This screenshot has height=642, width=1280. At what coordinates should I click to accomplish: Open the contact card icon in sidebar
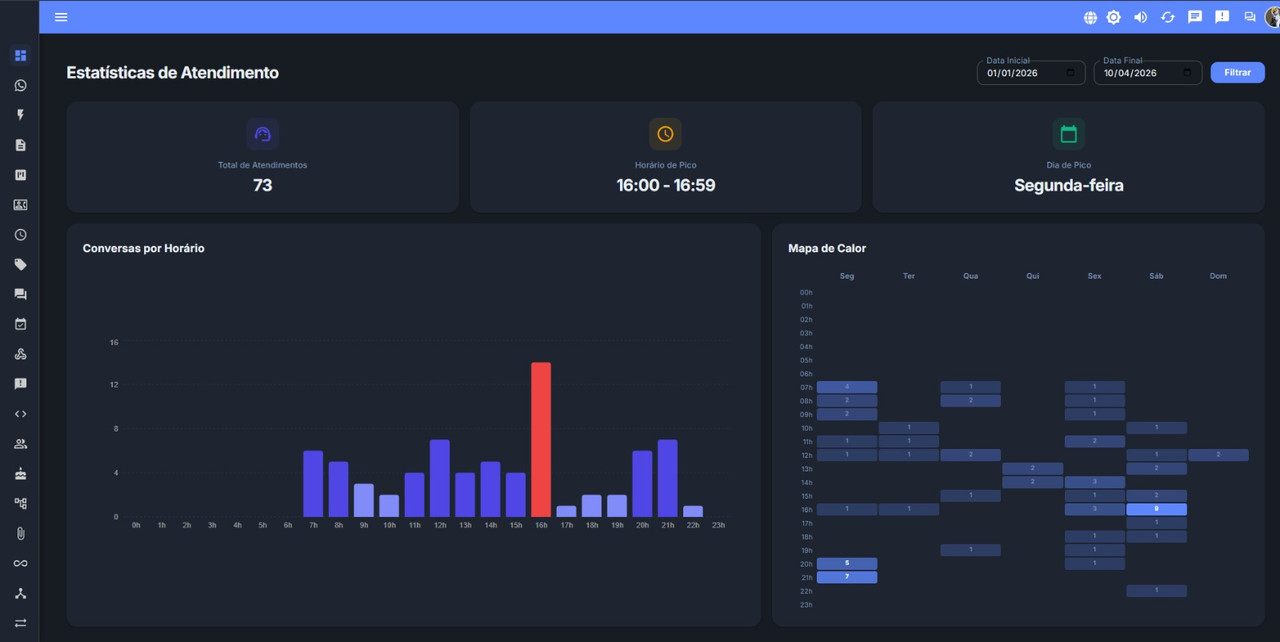[20, 205]
